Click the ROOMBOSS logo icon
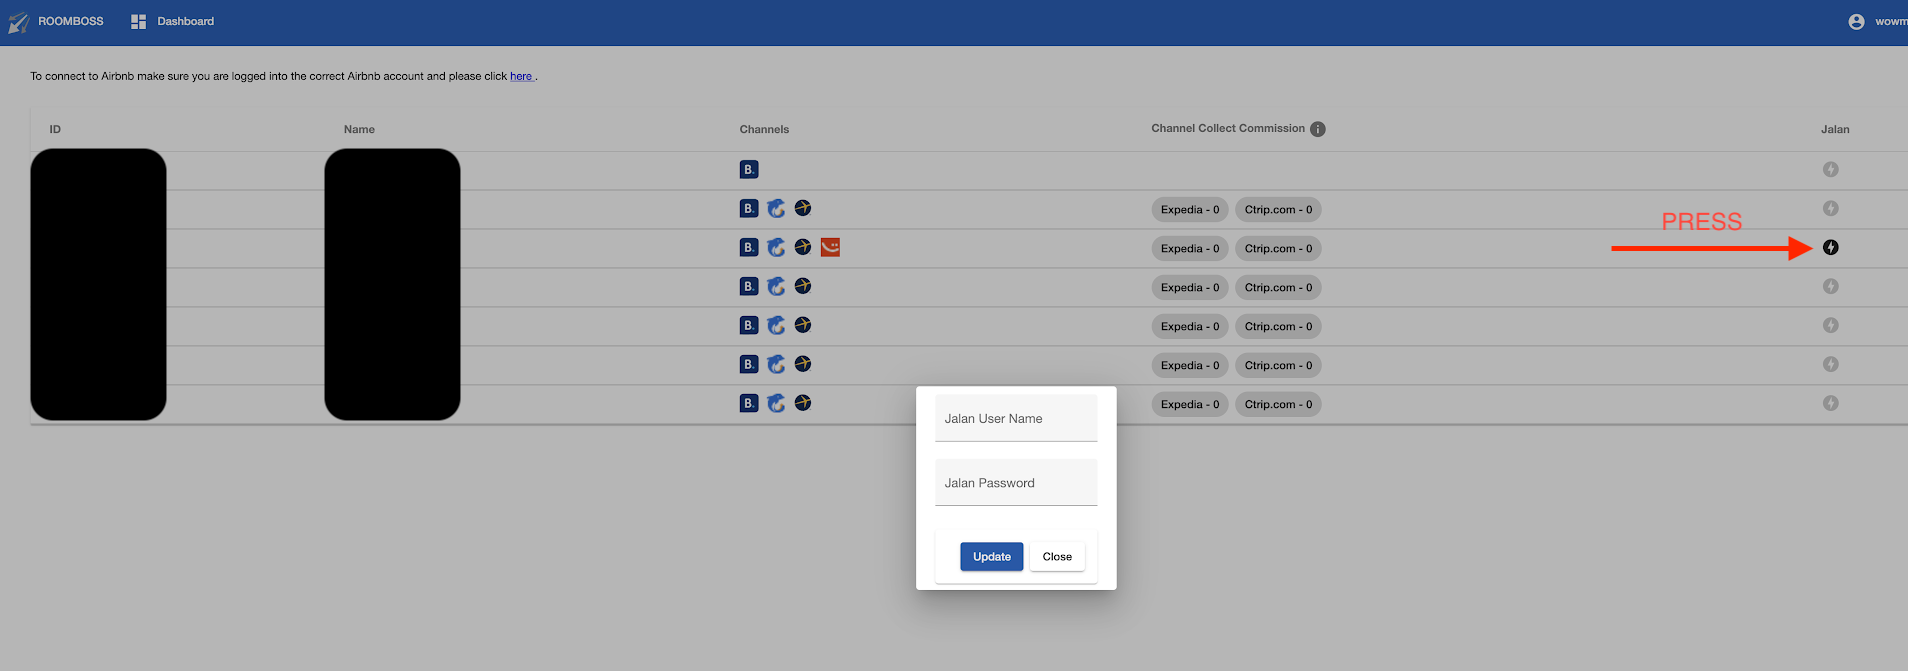Screen dimensions: 1908x671 (18, 22)
